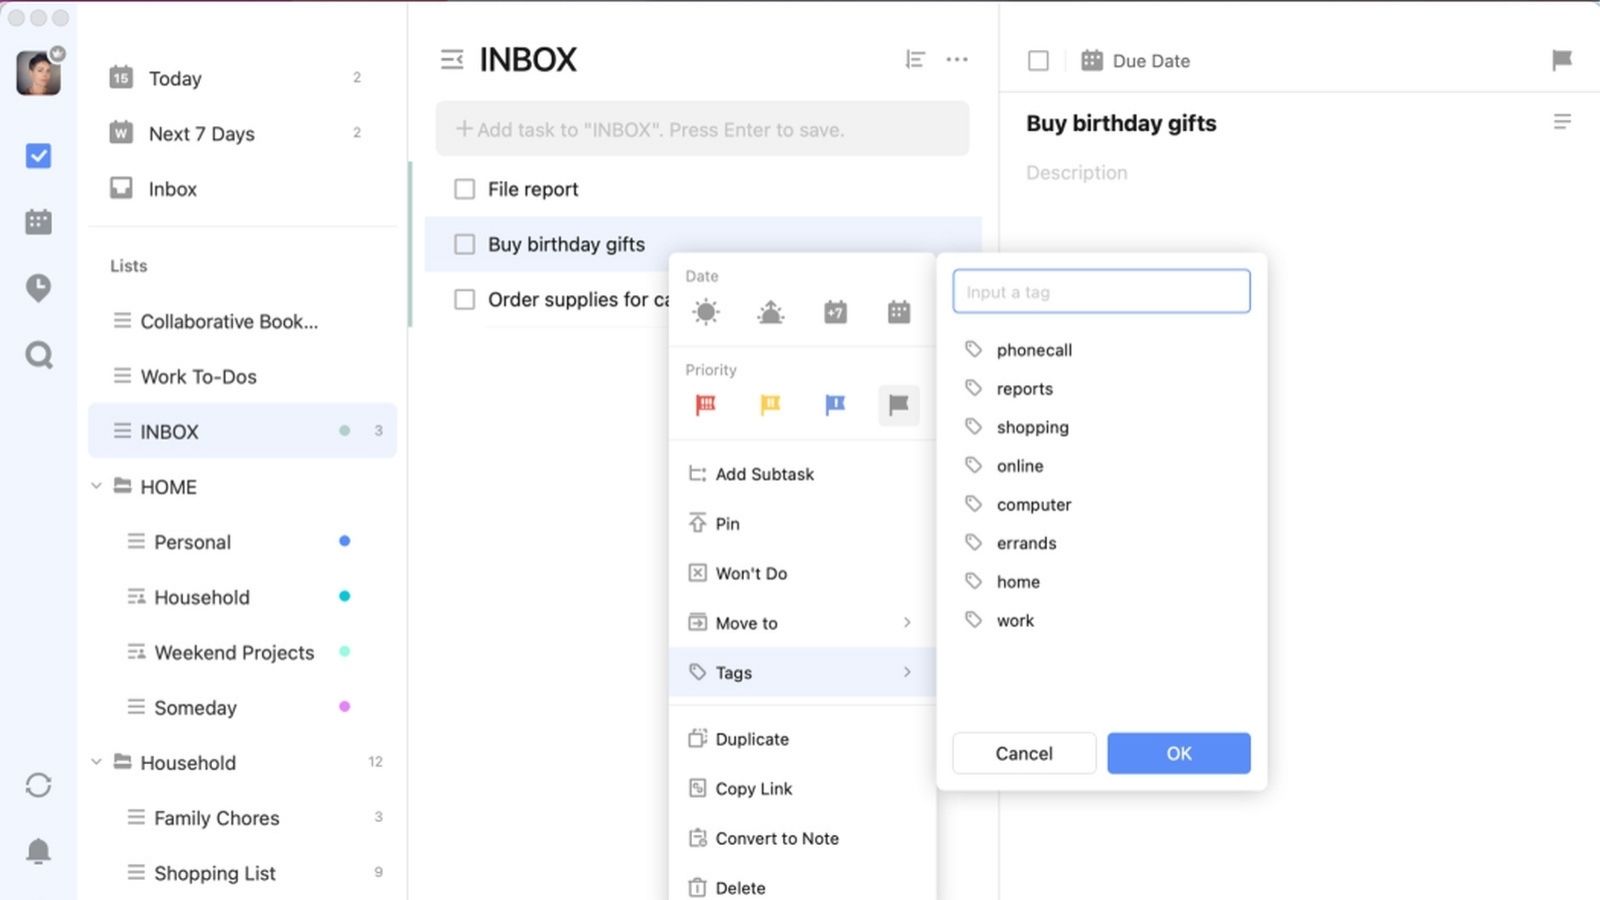Click the sync icon in the sidebar
Image resolution: width=1600 pixels, height=900 pixels.
(x=38, y=785)
